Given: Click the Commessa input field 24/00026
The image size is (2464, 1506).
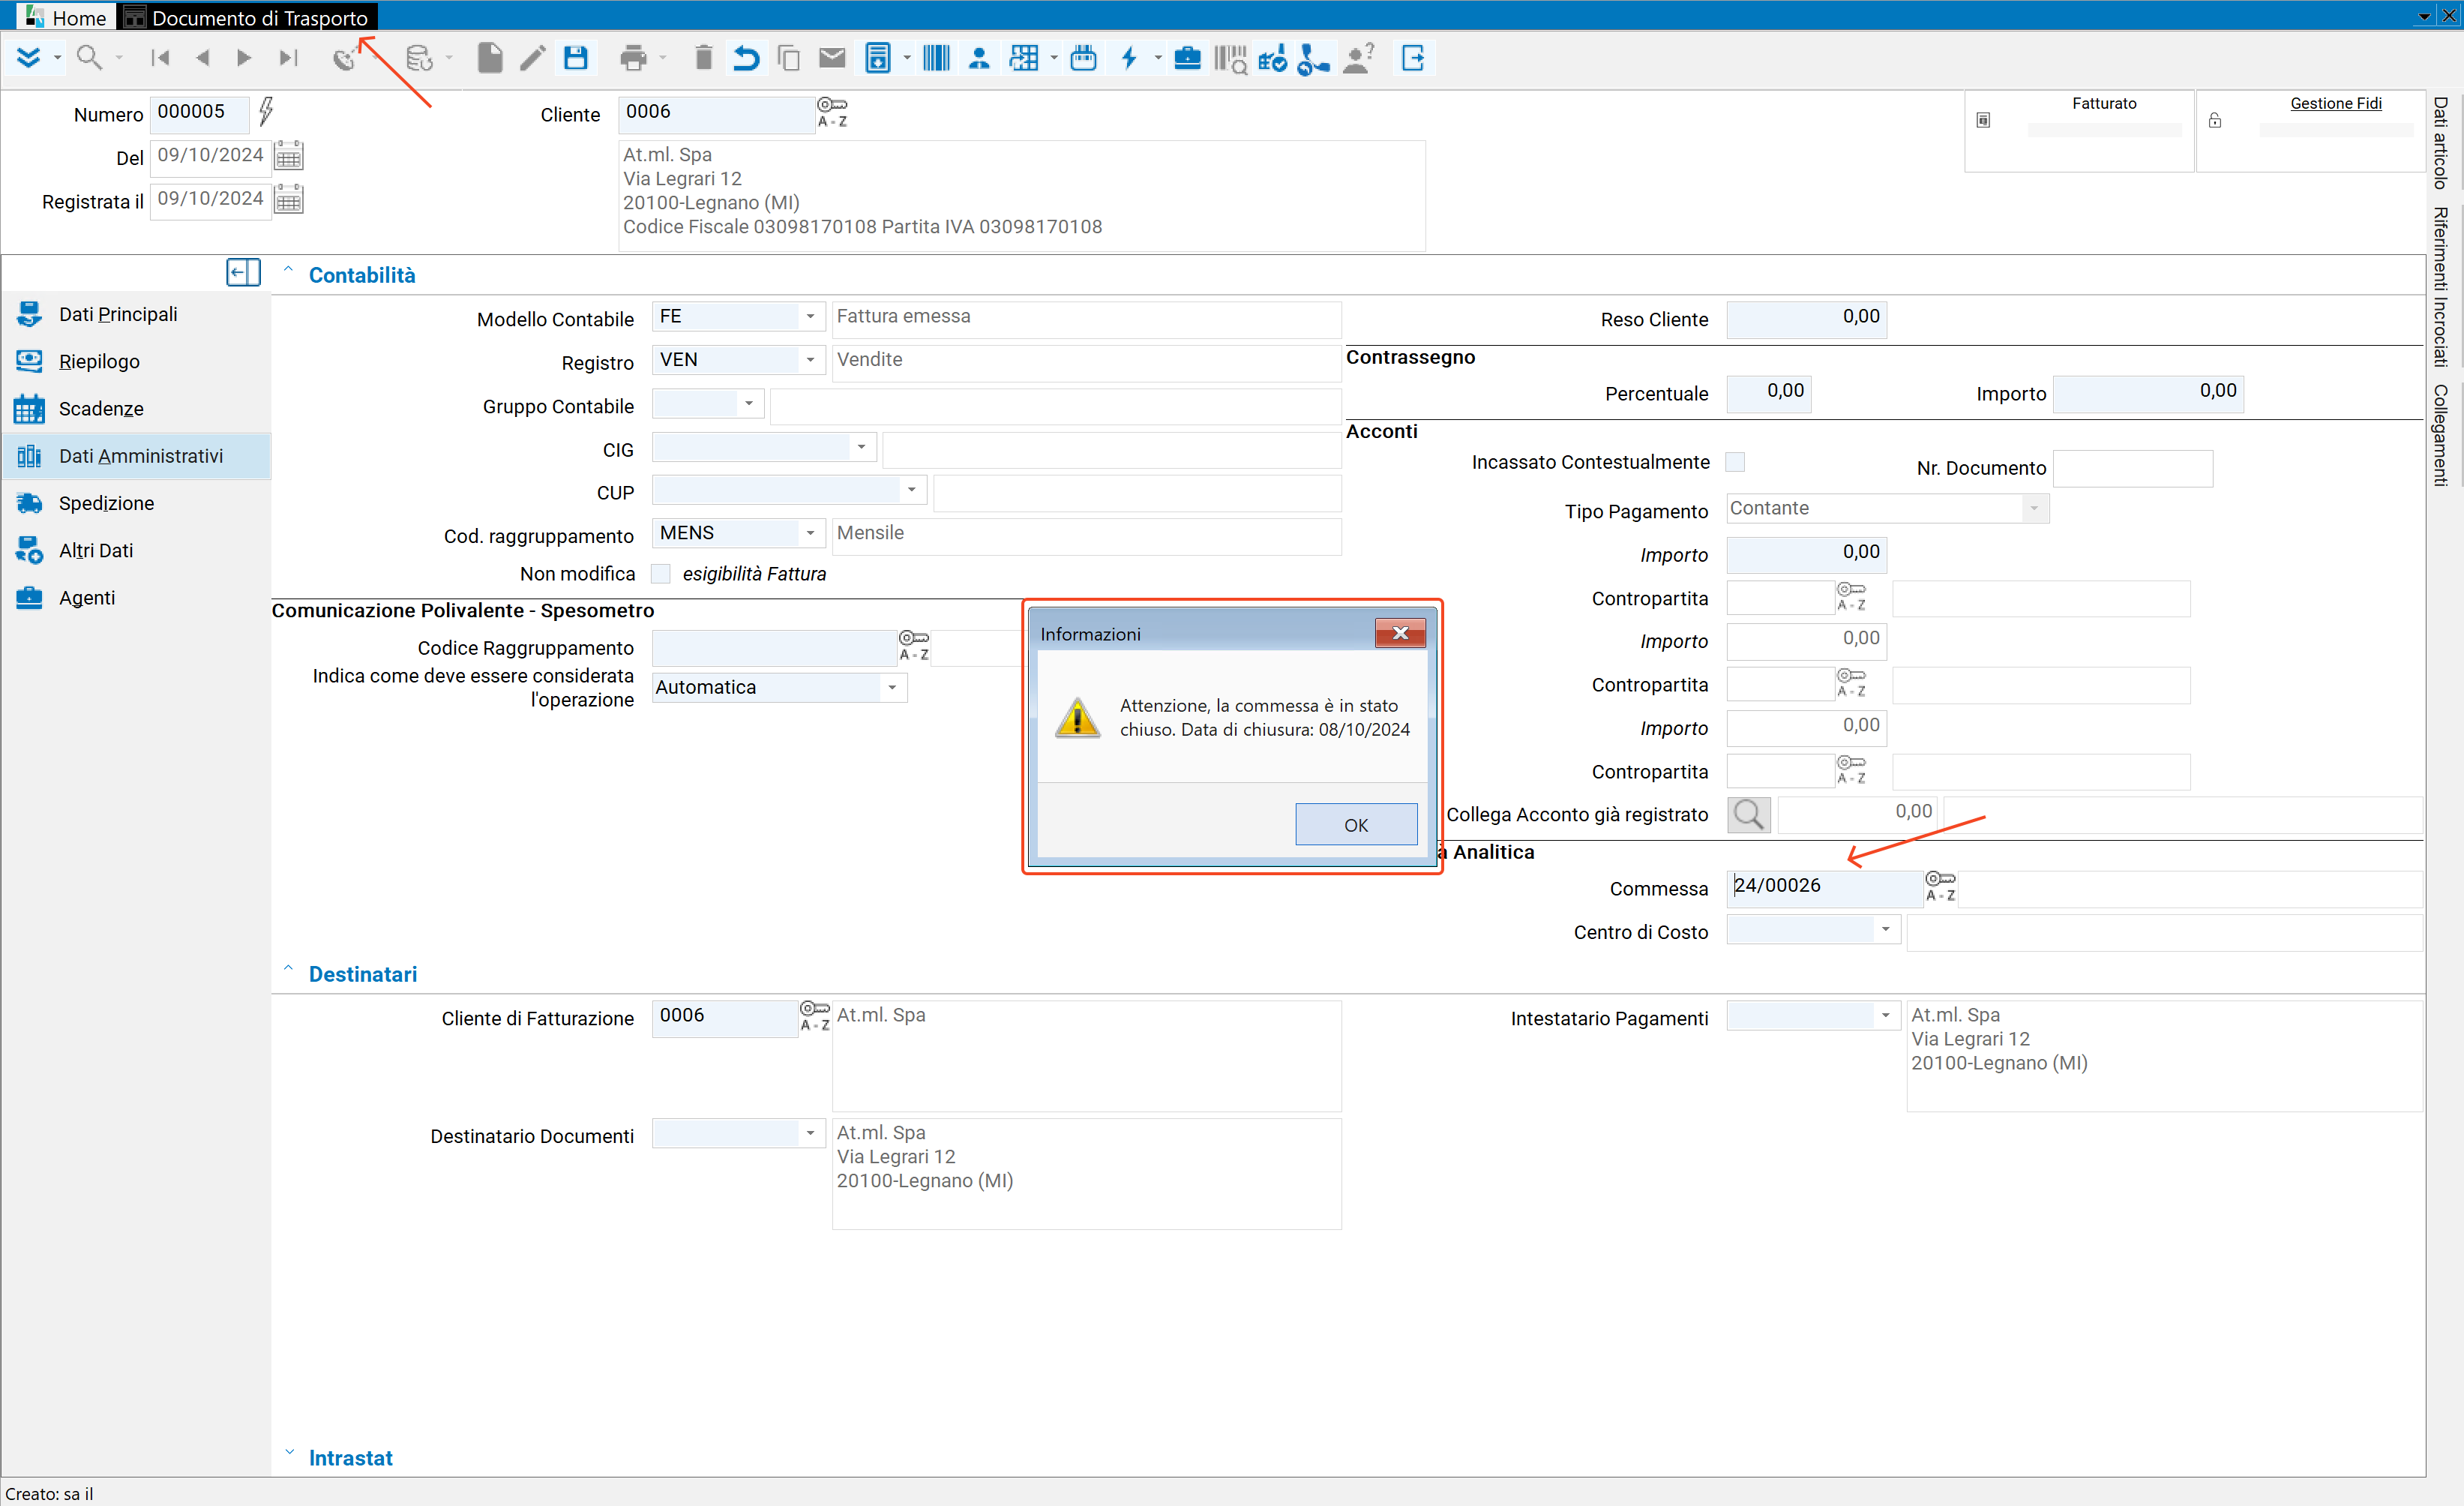Looking at the screenshot, I should coord(1824,887).
